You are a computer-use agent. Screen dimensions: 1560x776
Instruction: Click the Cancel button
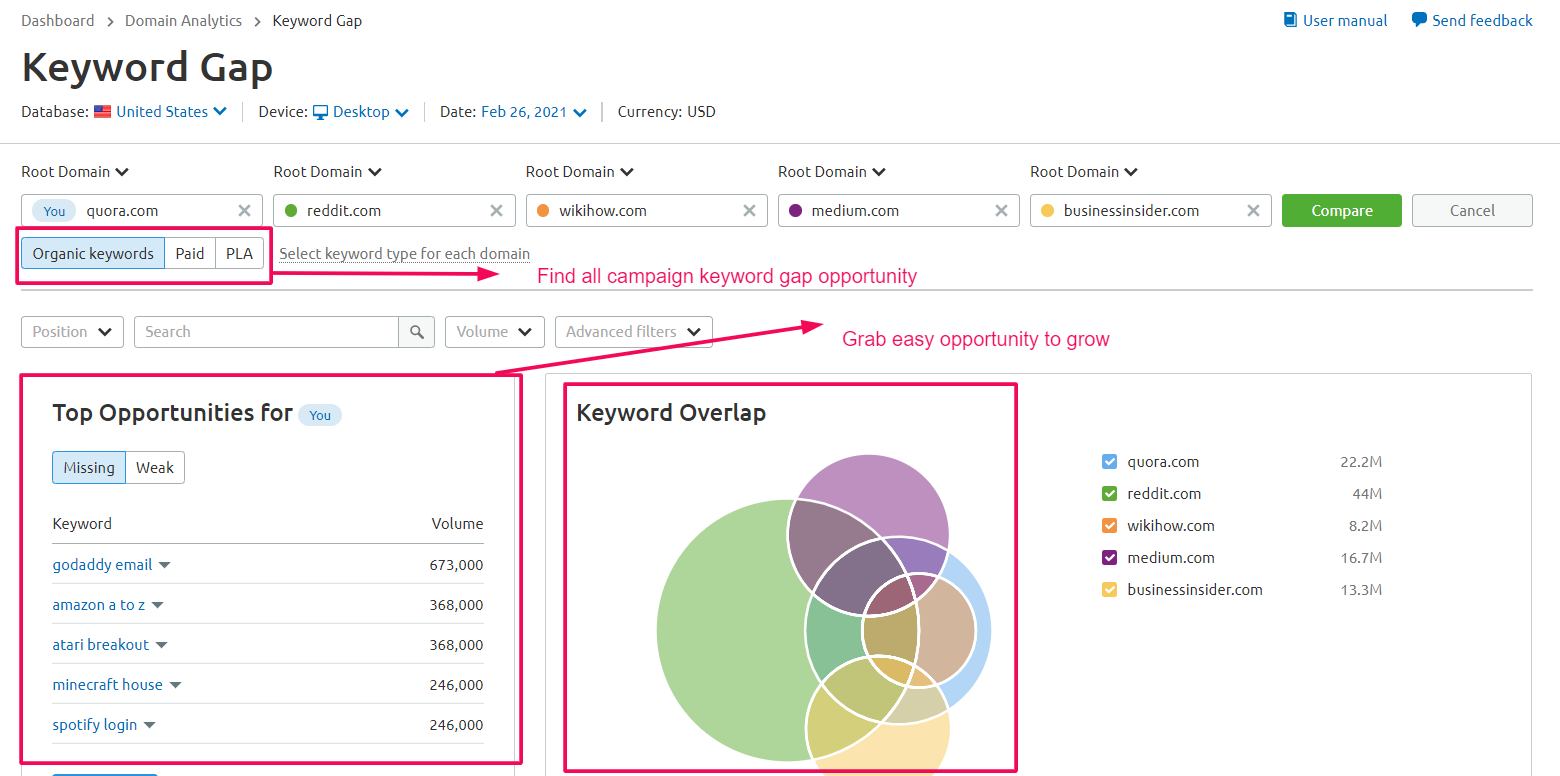[x=1472, y=211]
